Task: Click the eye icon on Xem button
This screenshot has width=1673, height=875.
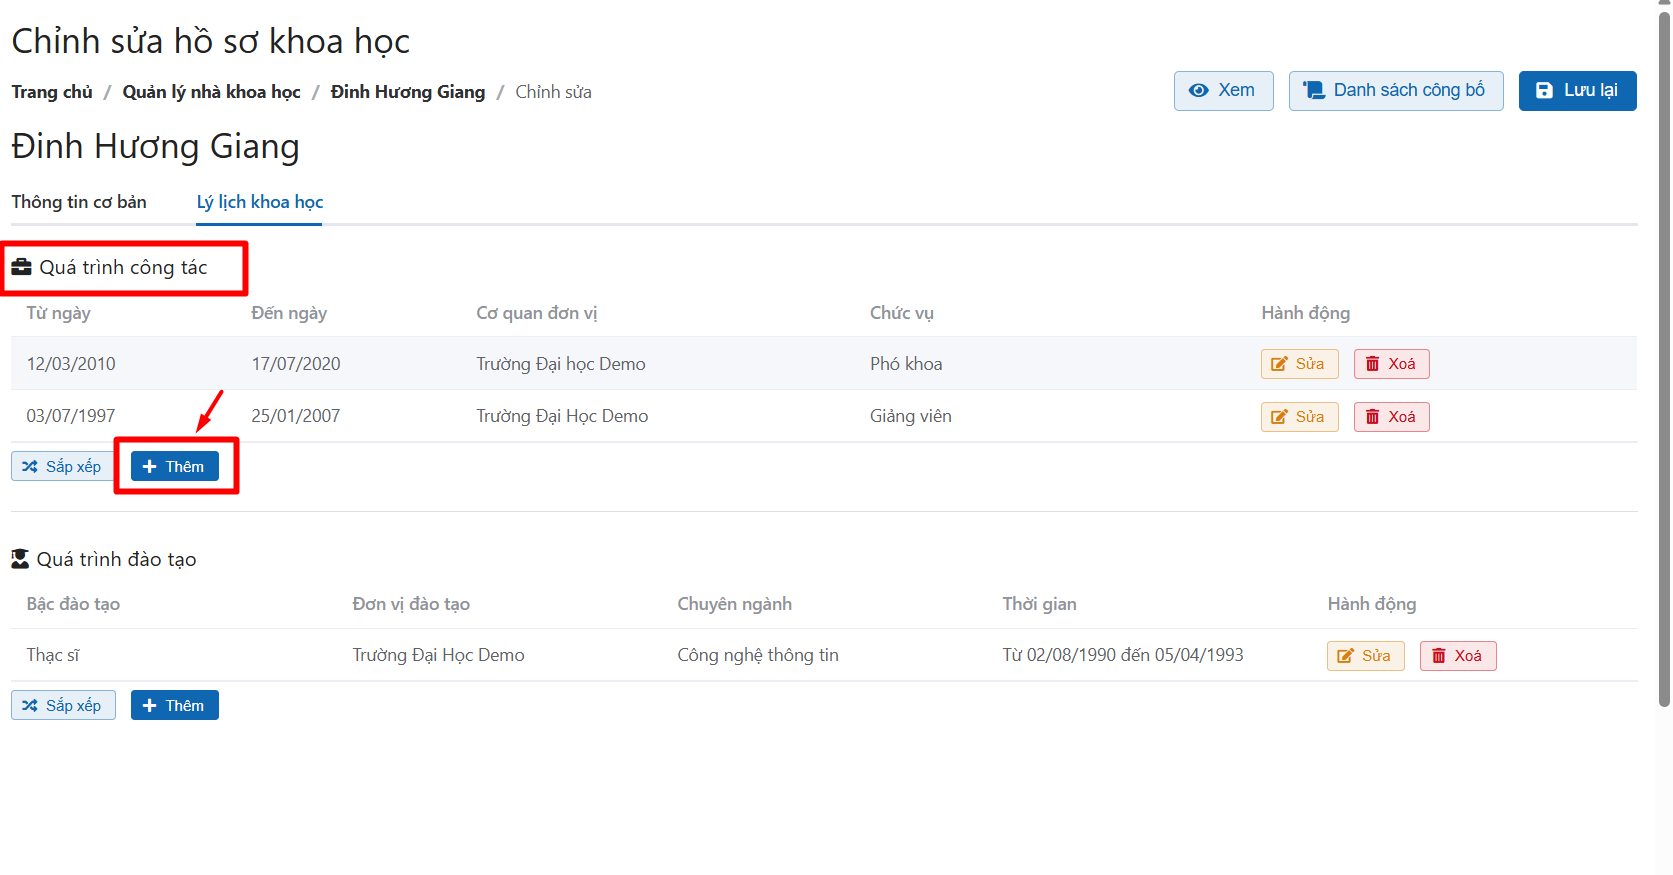Action: tap(1198, 91)
